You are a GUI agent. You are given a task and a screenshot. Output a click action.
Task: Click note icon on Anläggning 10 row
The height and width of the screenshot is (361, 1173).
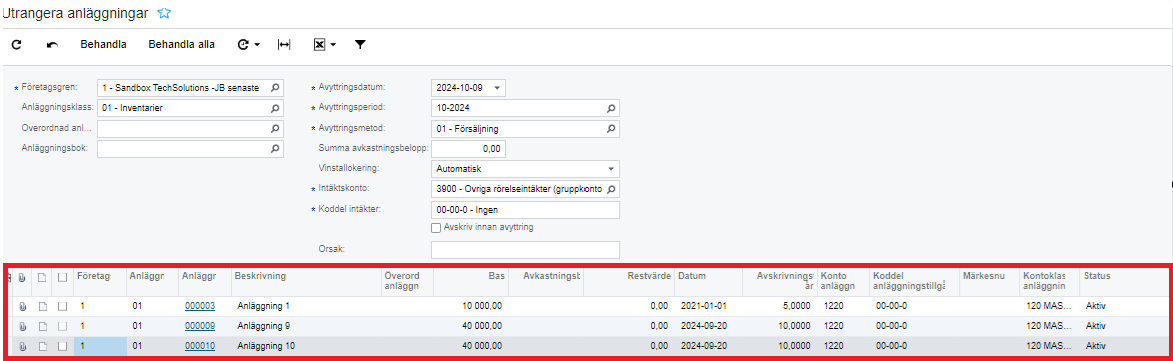coord(43,346)
